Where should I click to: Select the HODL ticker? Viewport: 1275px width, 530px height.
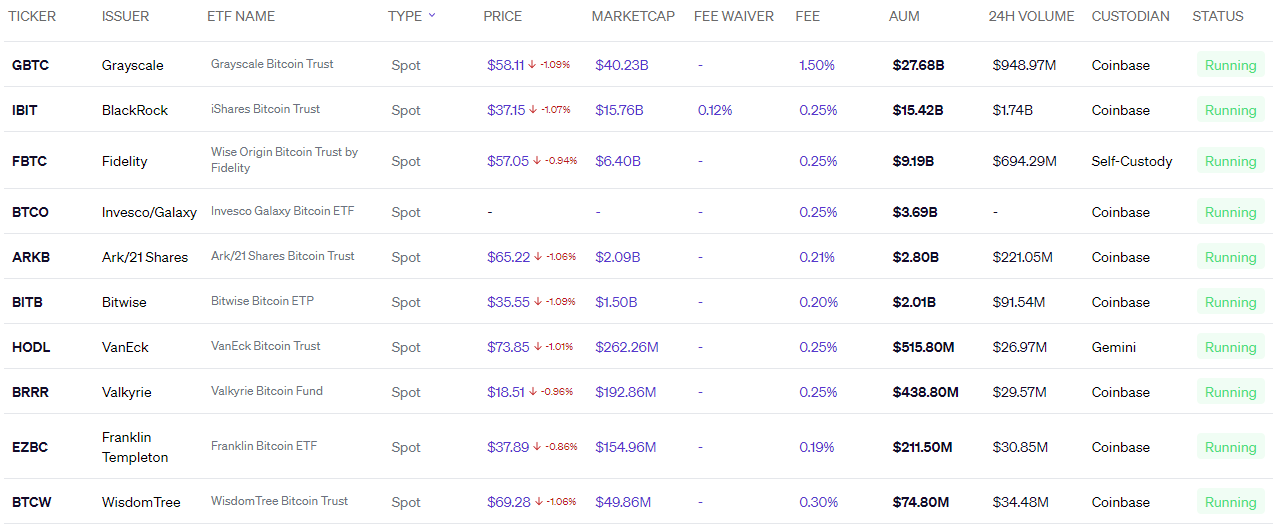pyautogui.click(x=31, y=347)
